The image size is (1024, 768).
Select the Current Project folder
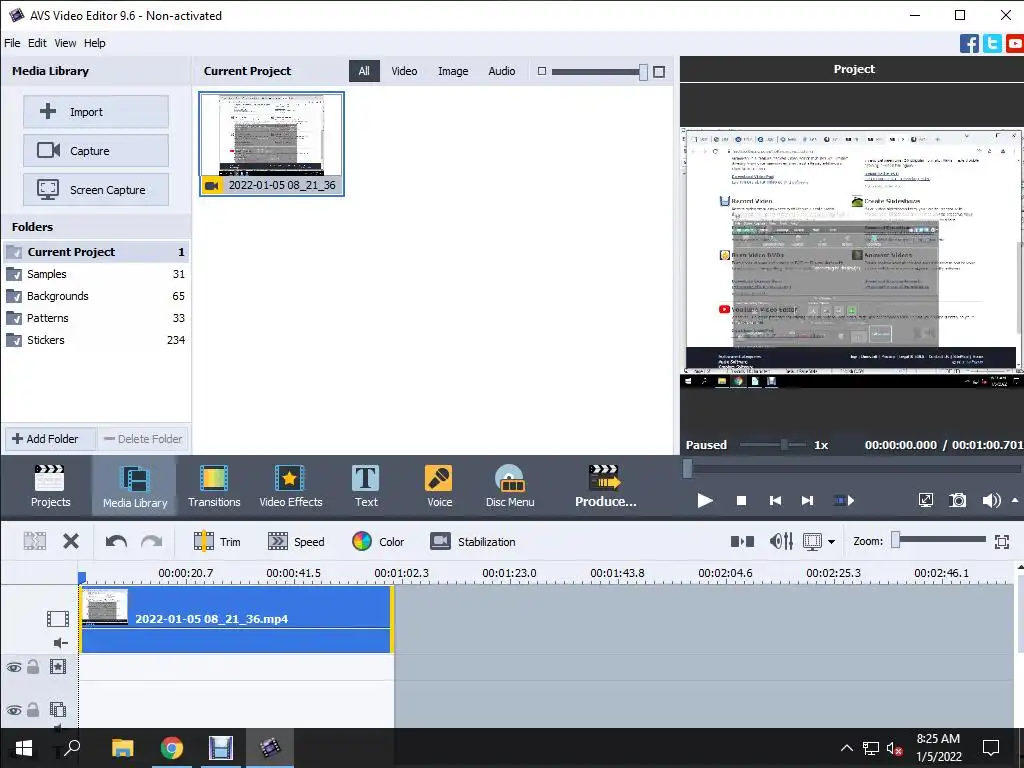96,252
